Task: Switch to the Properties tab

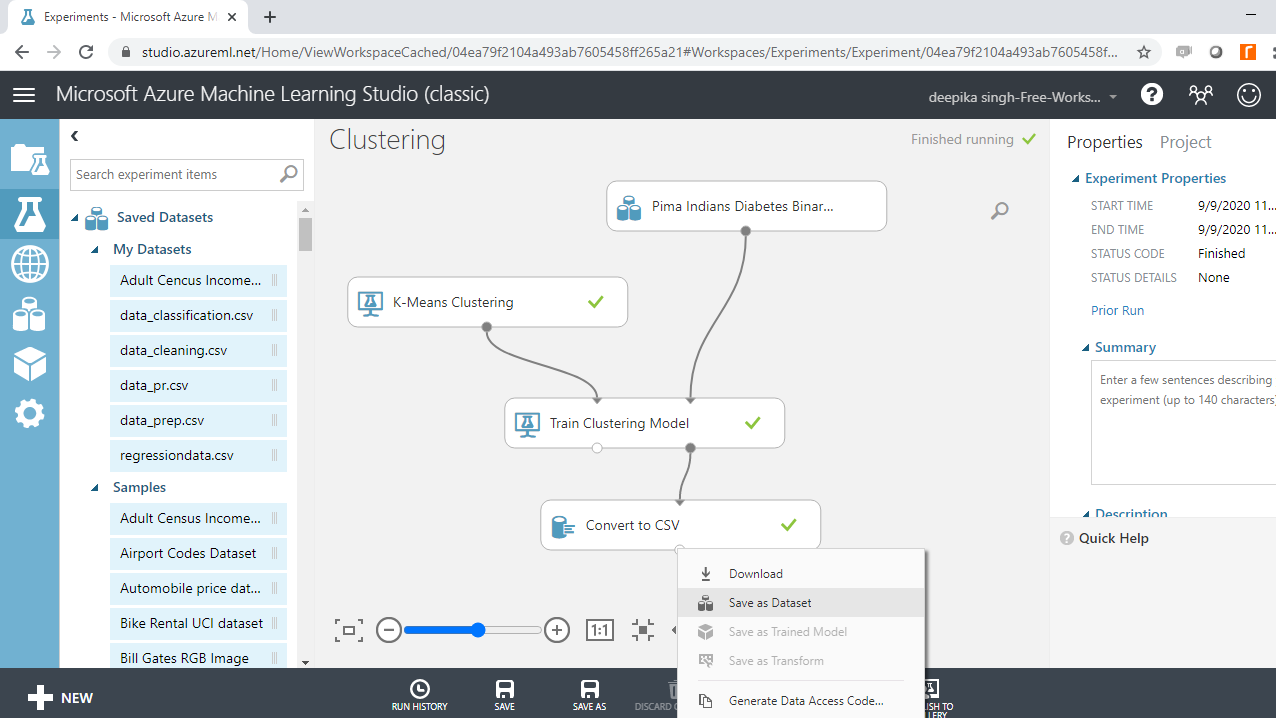Action: [1104, 142]
